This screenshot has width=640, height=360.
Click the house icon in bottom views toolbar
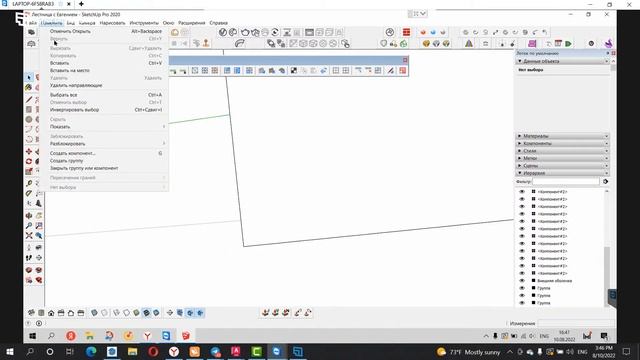(x=51, y=313)
